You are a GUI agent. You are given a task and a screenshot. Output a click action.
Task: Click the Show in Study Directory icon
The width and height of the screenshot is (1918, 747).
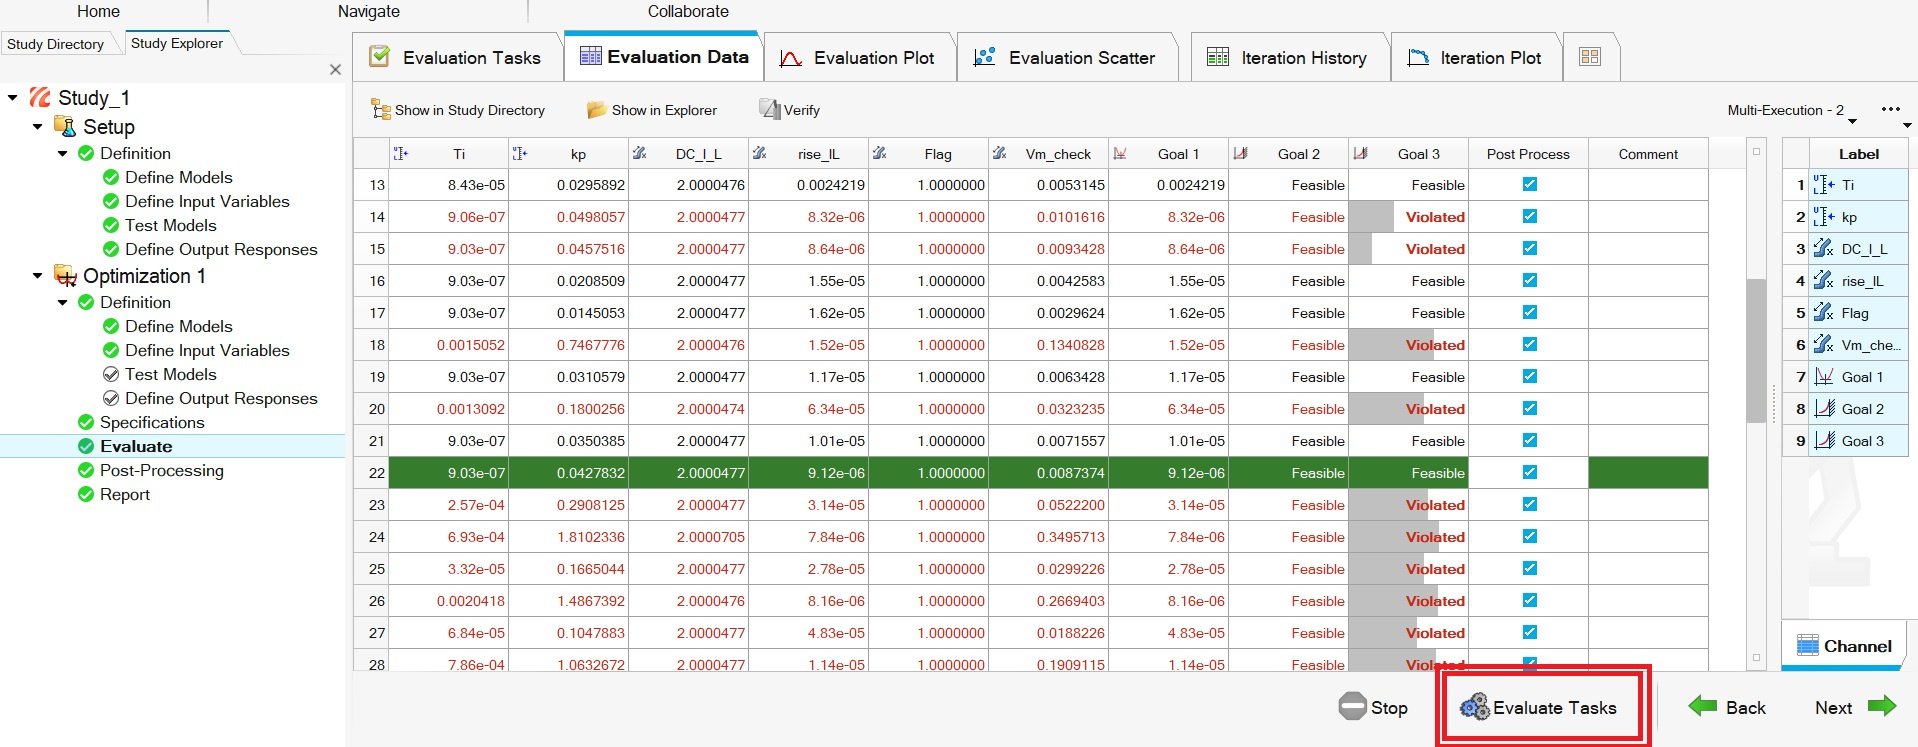(x=381, y=109)
